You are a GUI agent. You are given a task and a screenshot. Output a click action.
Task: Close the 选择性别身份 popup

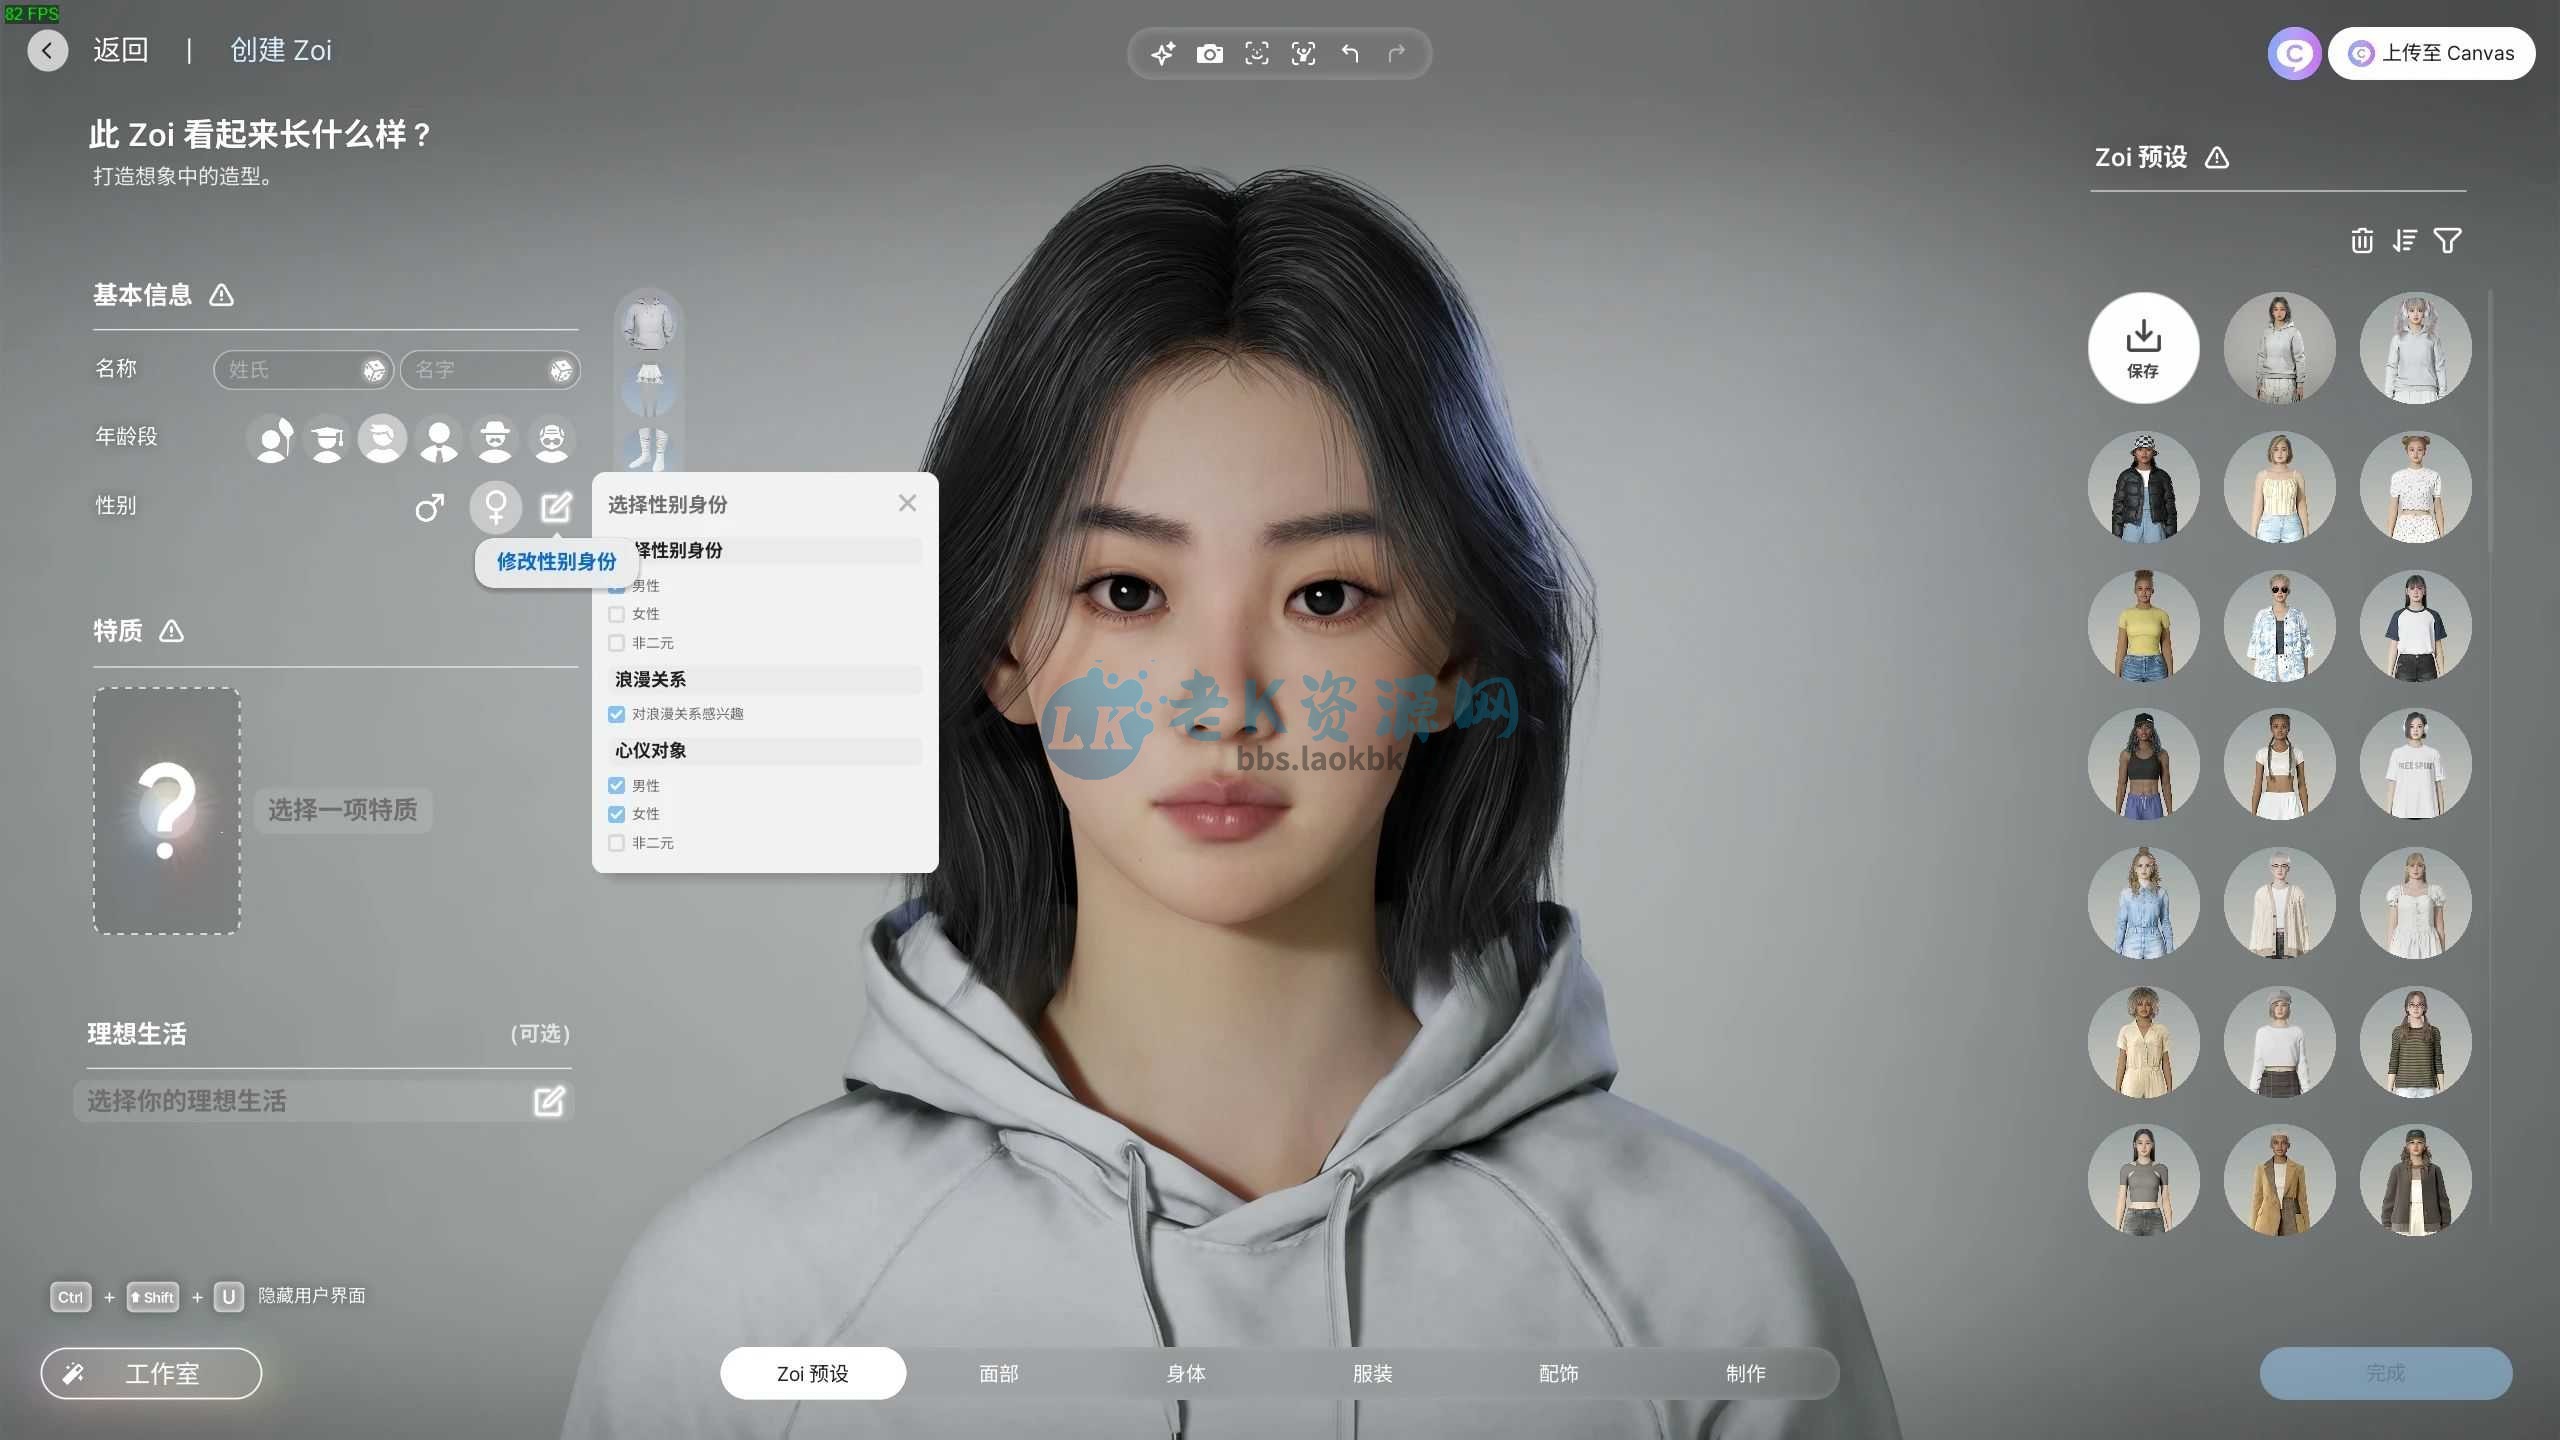tap(907, 503)
